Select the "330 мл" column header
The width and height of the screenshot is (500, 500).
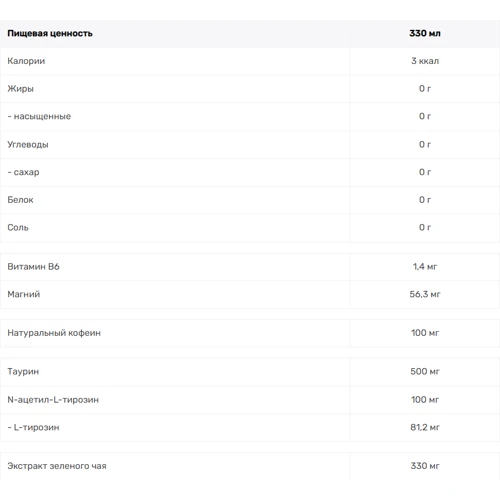point(425,33)
